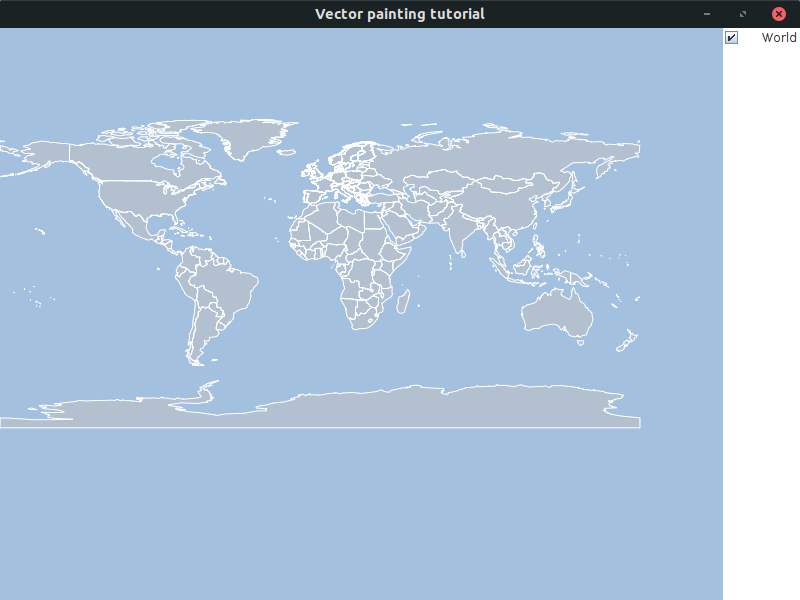Click the Vector painting tutorial title text
Screen dimensions: 800x600
click(399, 14)
